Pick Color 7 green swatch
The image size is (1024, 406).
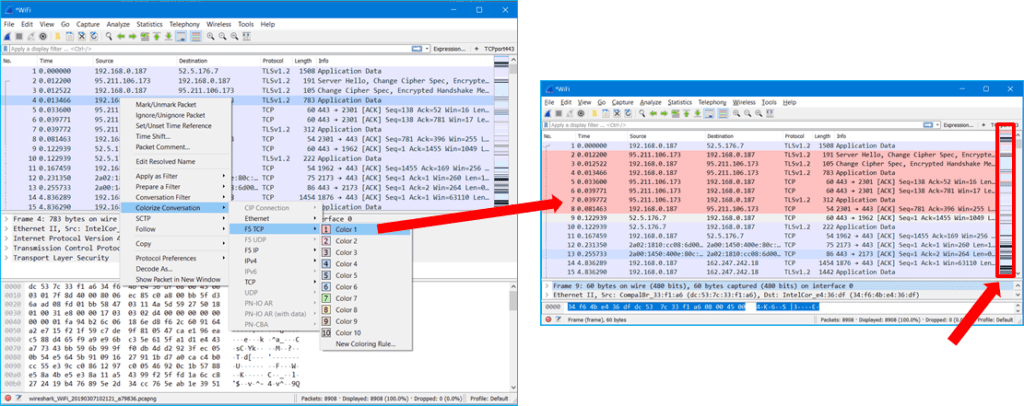click(x=327, y=298)
